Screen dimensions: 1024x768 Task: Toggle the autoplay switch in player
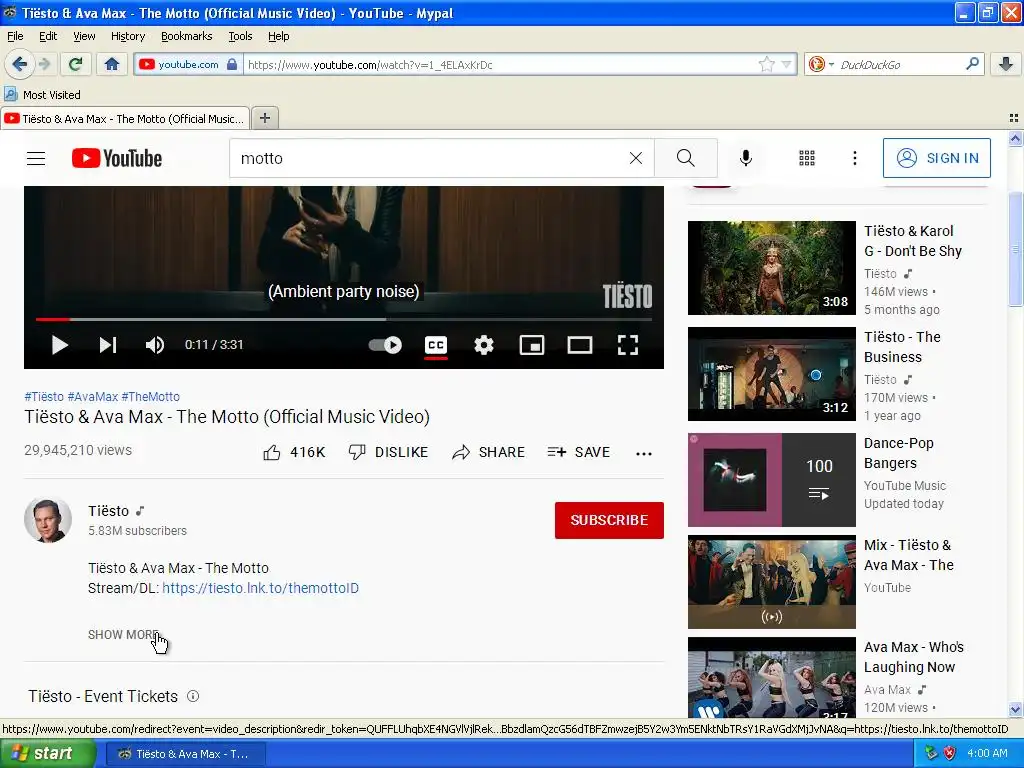tap(385, 345)
